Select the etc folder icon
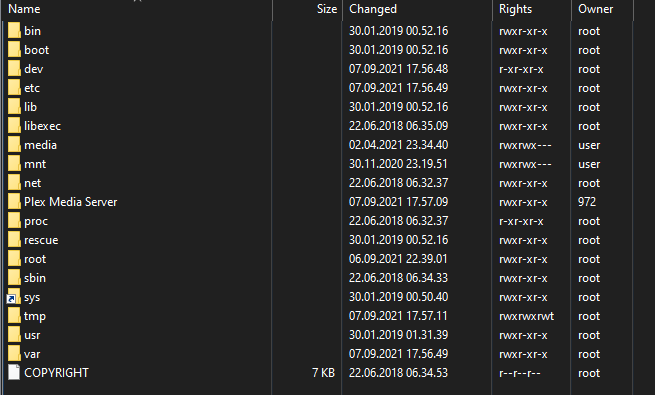 14,88
